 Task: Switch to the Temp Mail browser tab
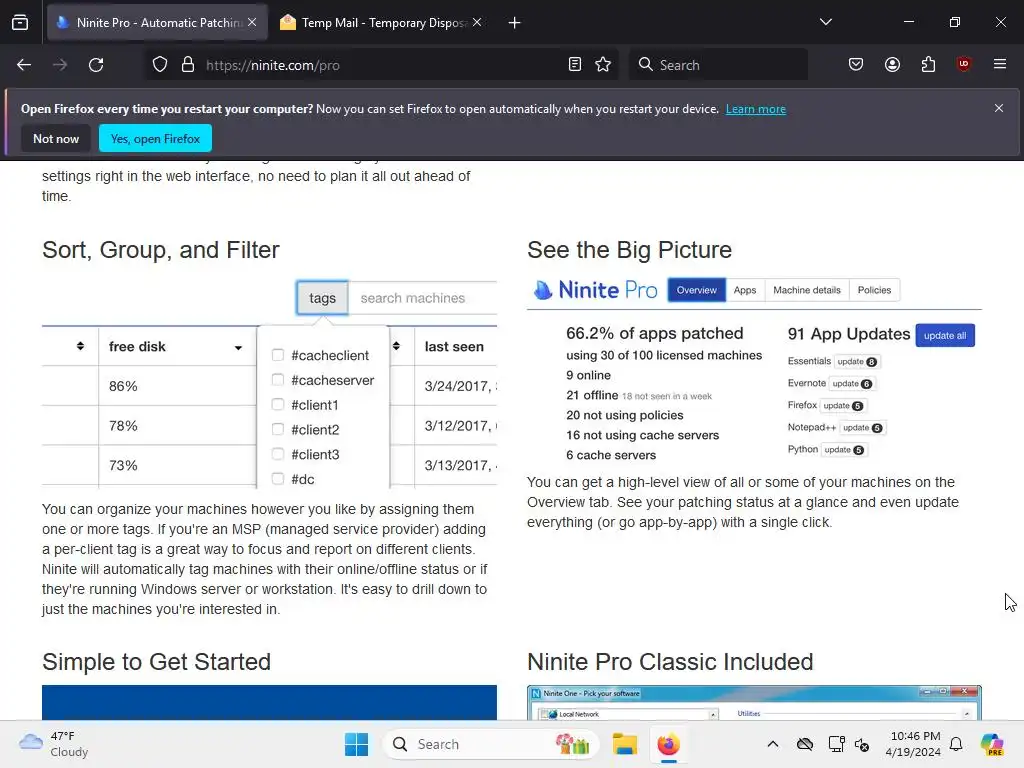[x=381, y=22]
